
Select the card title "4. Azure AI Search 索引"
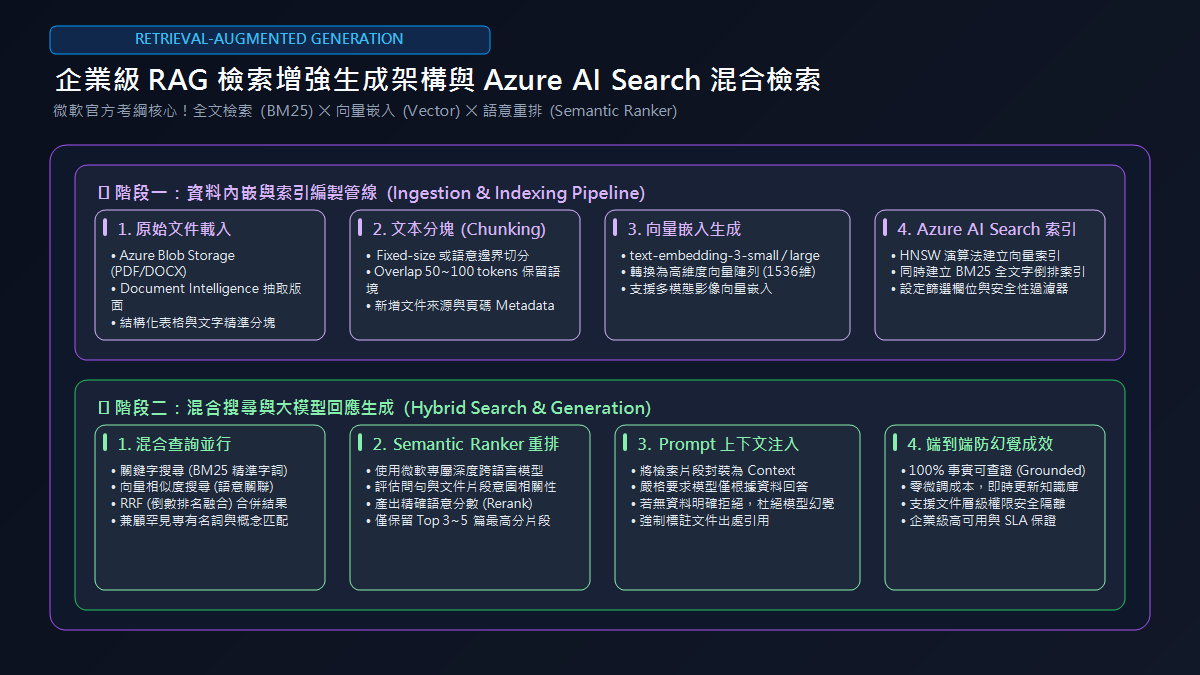987,229
